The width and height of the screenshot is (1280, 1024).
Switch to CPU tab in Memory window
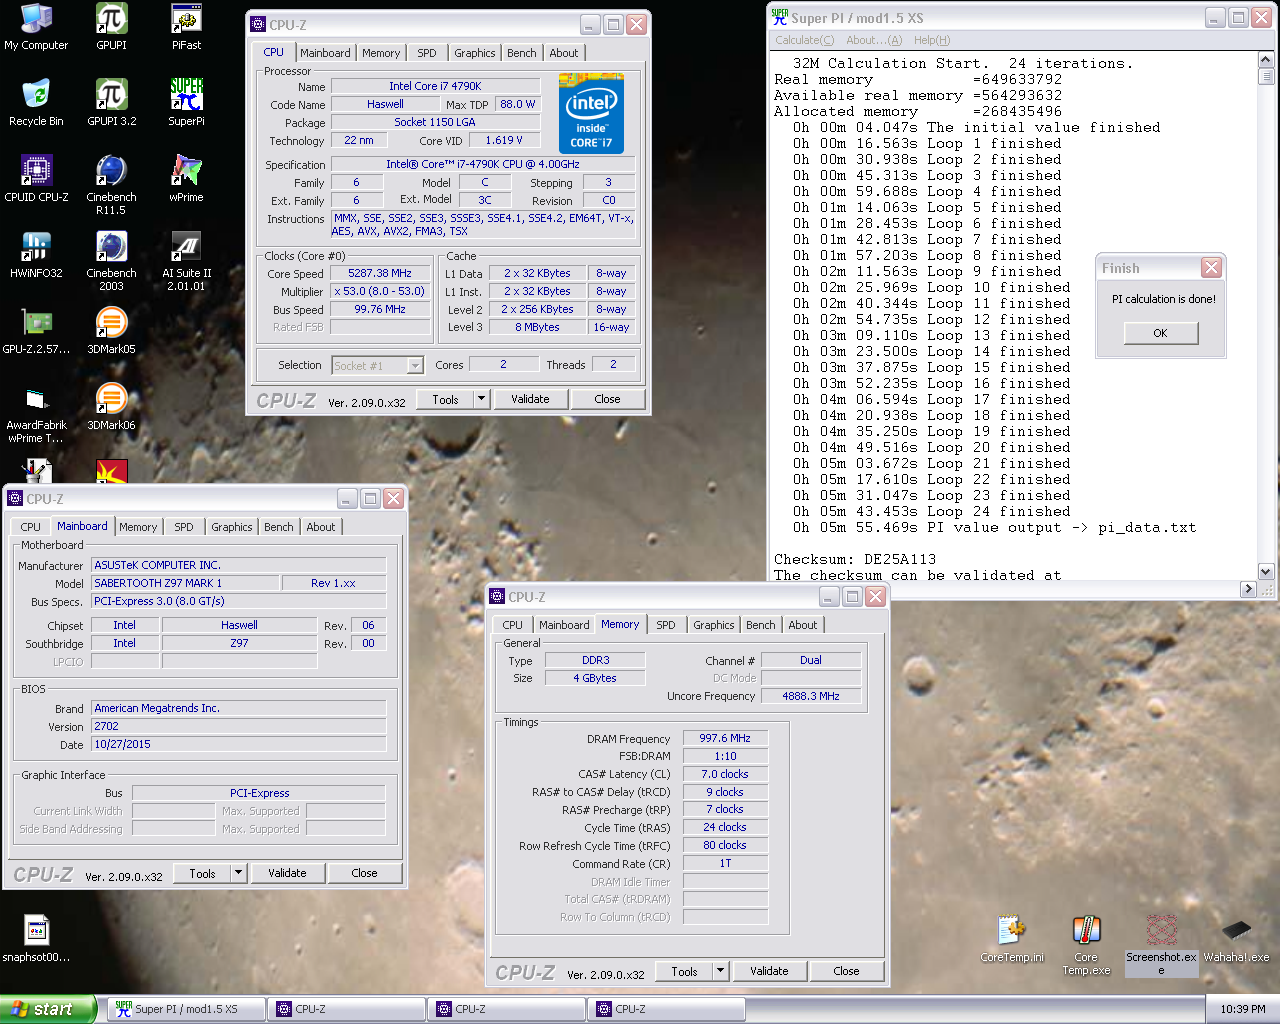512,625
